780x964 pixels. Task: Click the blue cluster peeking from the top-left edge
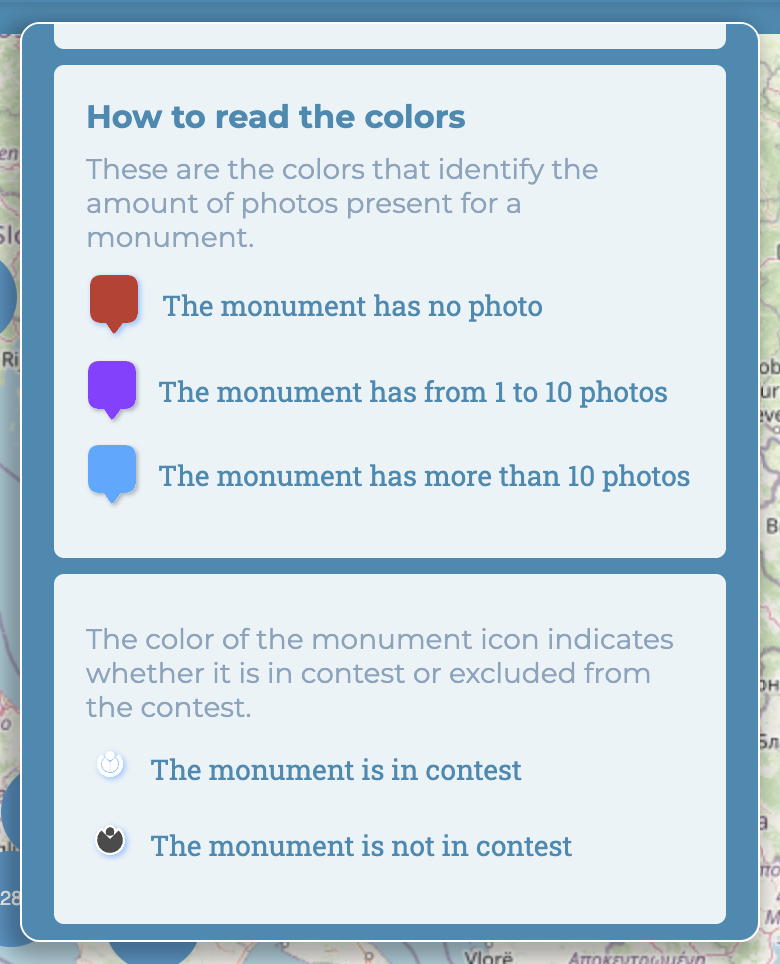click(x=5, y=295)
